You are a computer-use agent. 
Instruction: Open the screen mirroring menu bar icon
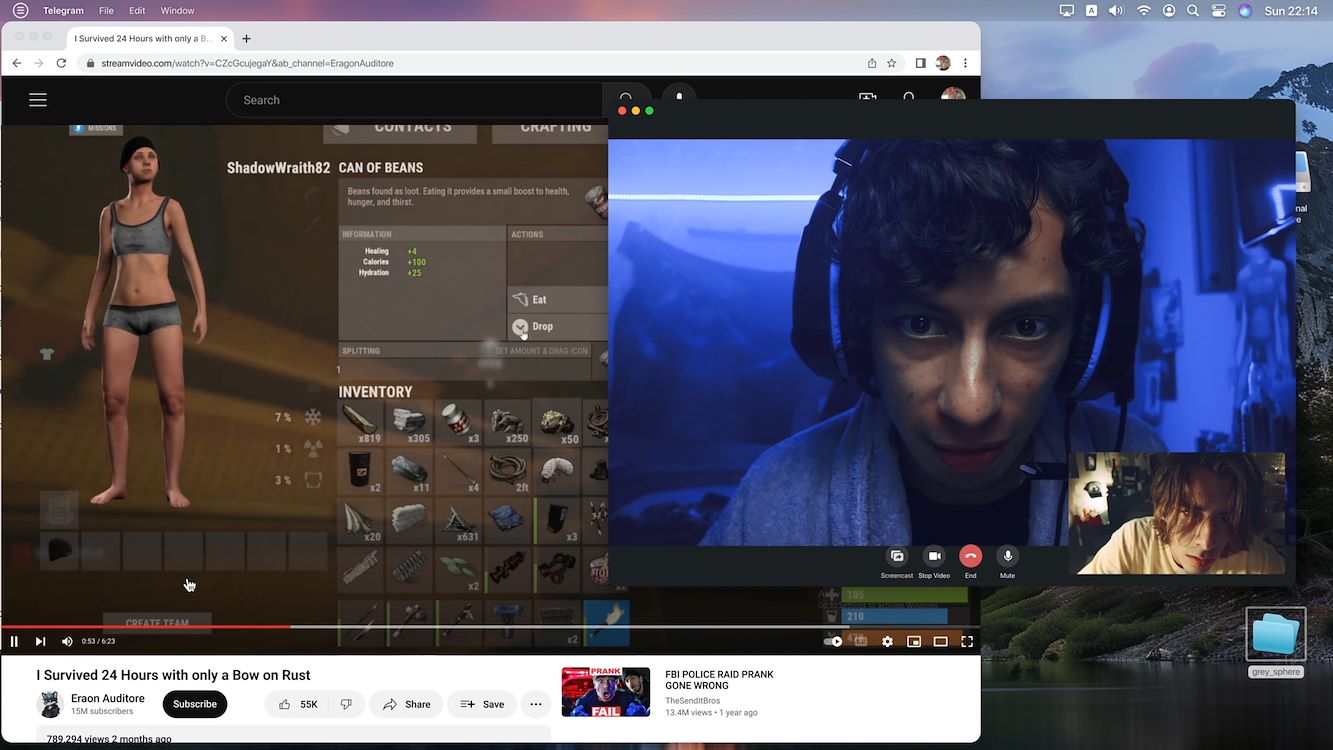[x=1067, y=11]
